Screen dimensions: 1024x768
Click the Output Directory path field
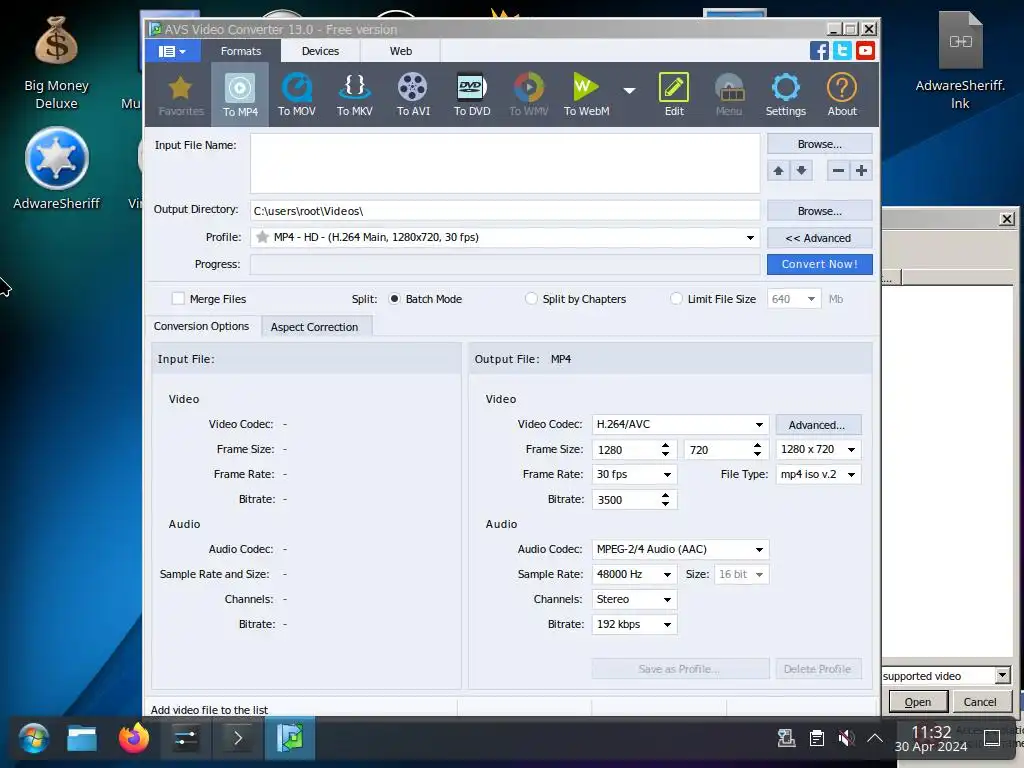pyautogui.click(x=505, y=211)
